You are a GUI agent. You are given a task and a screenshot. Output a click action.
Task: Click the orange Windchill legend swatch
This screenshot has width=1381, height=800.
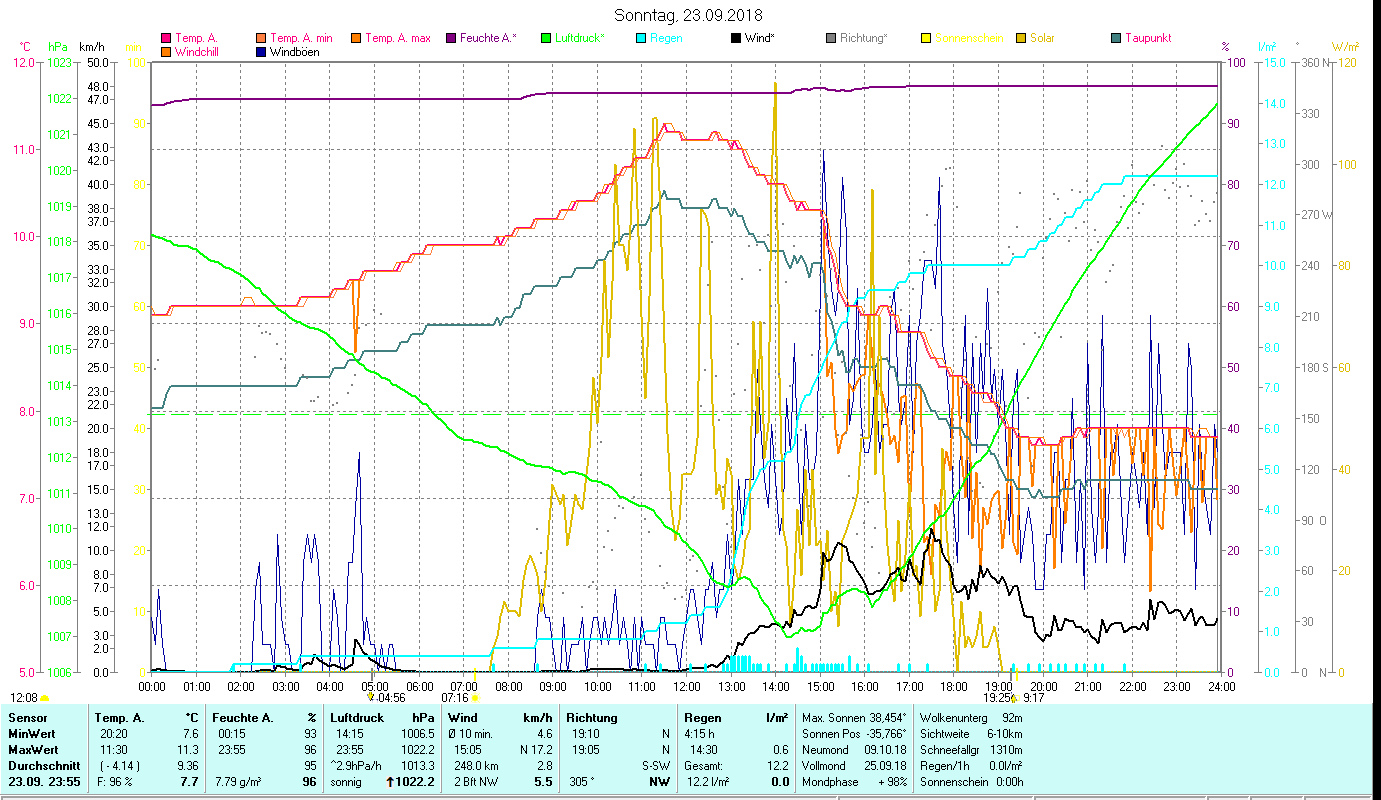[x=166, y=51]
